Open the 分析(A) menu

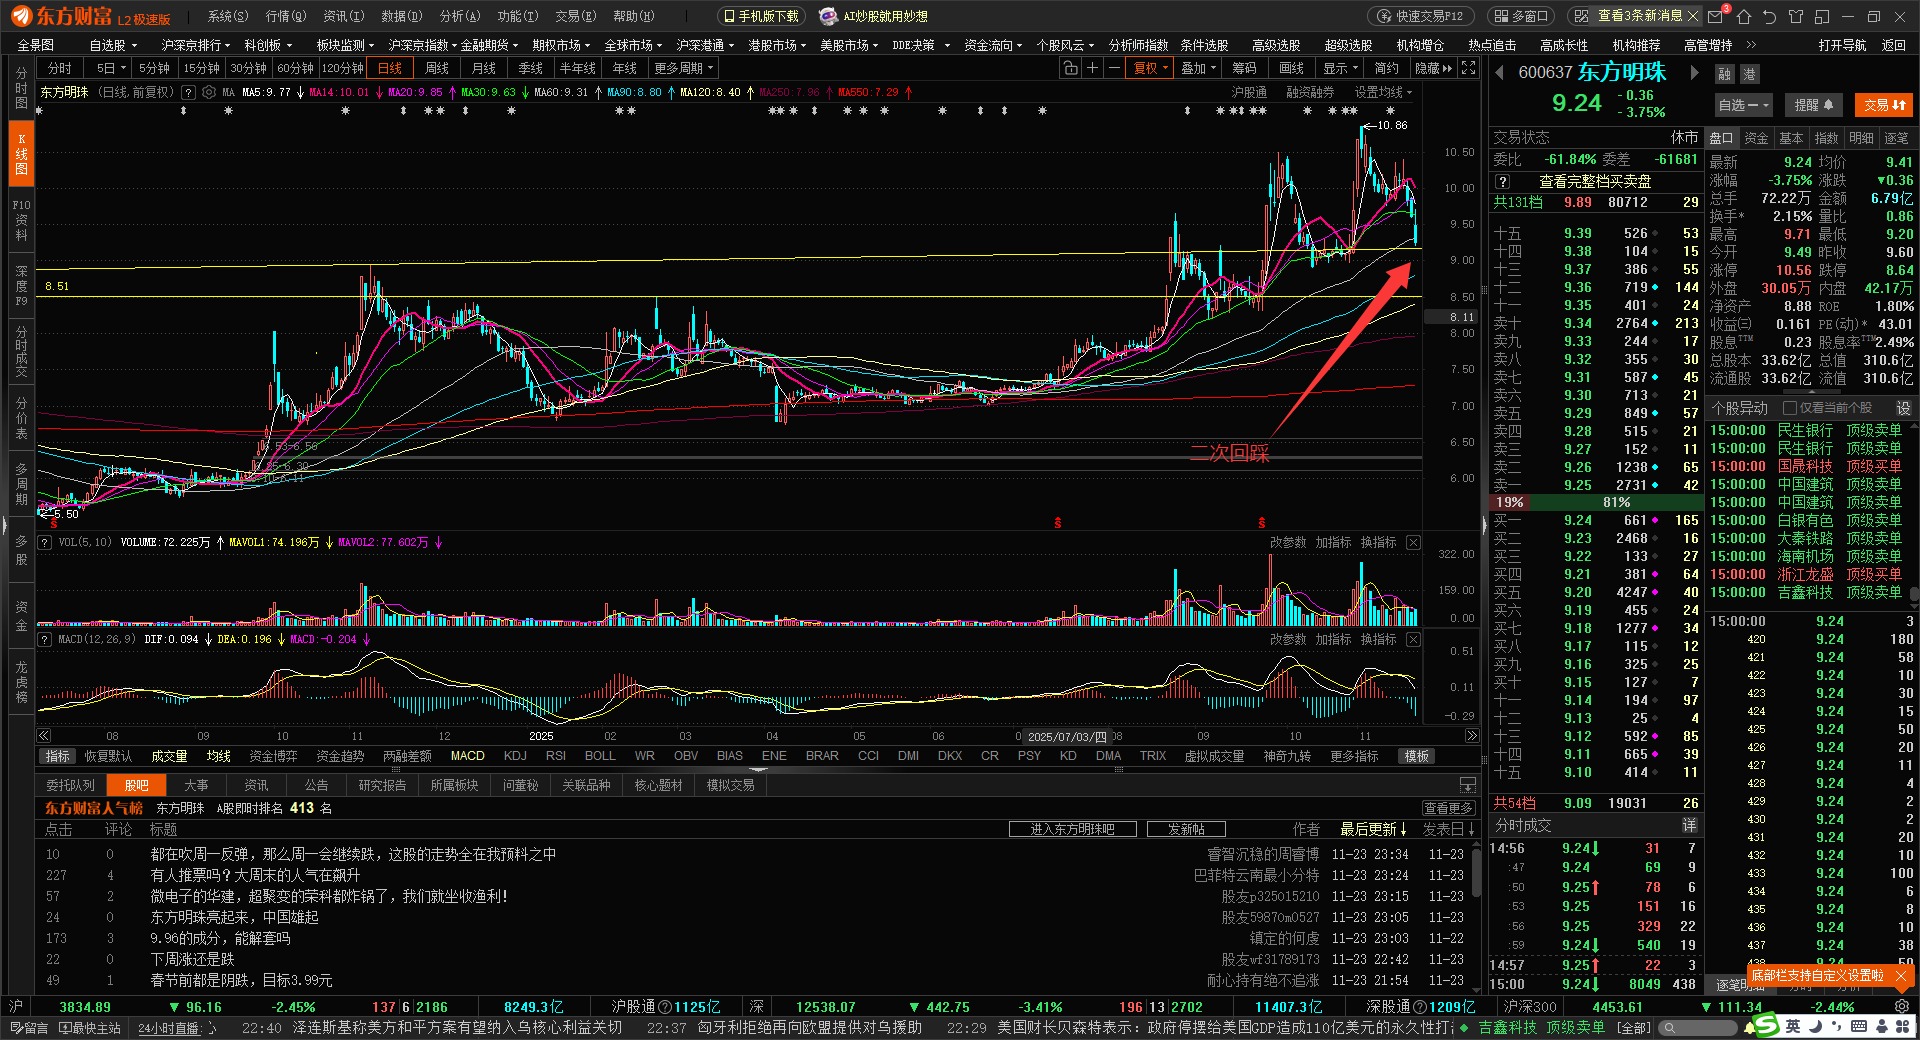tap(460, 16)
